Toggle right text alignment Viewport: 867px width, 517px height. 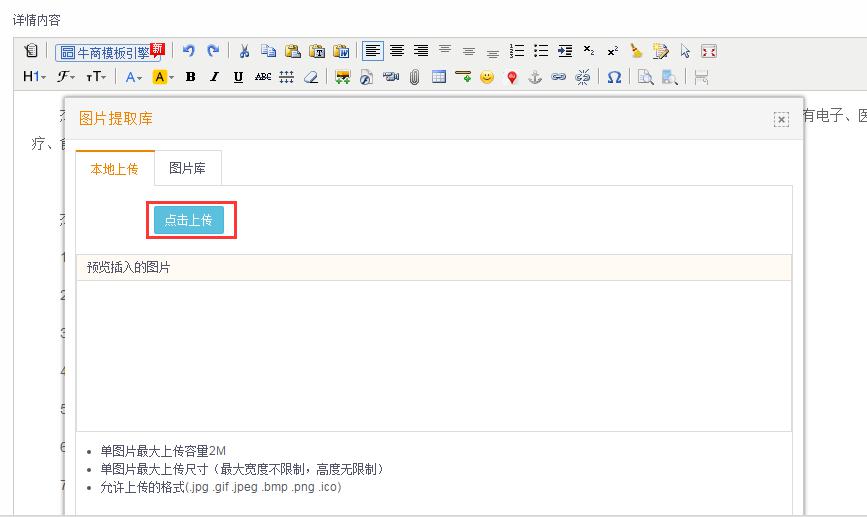(421, 51)
